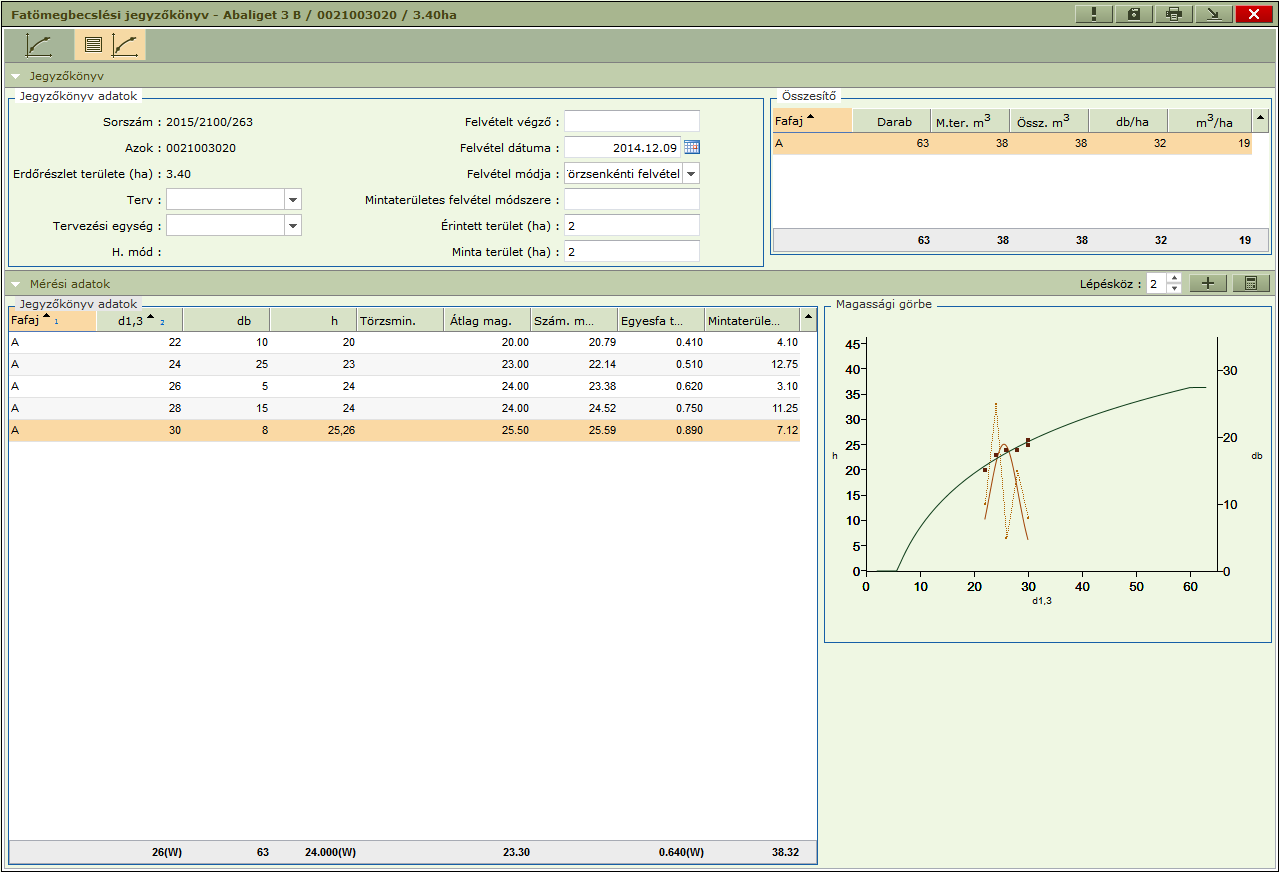Select the row with d1,3 value 28
1279x872 pixels.
[405, 408]
